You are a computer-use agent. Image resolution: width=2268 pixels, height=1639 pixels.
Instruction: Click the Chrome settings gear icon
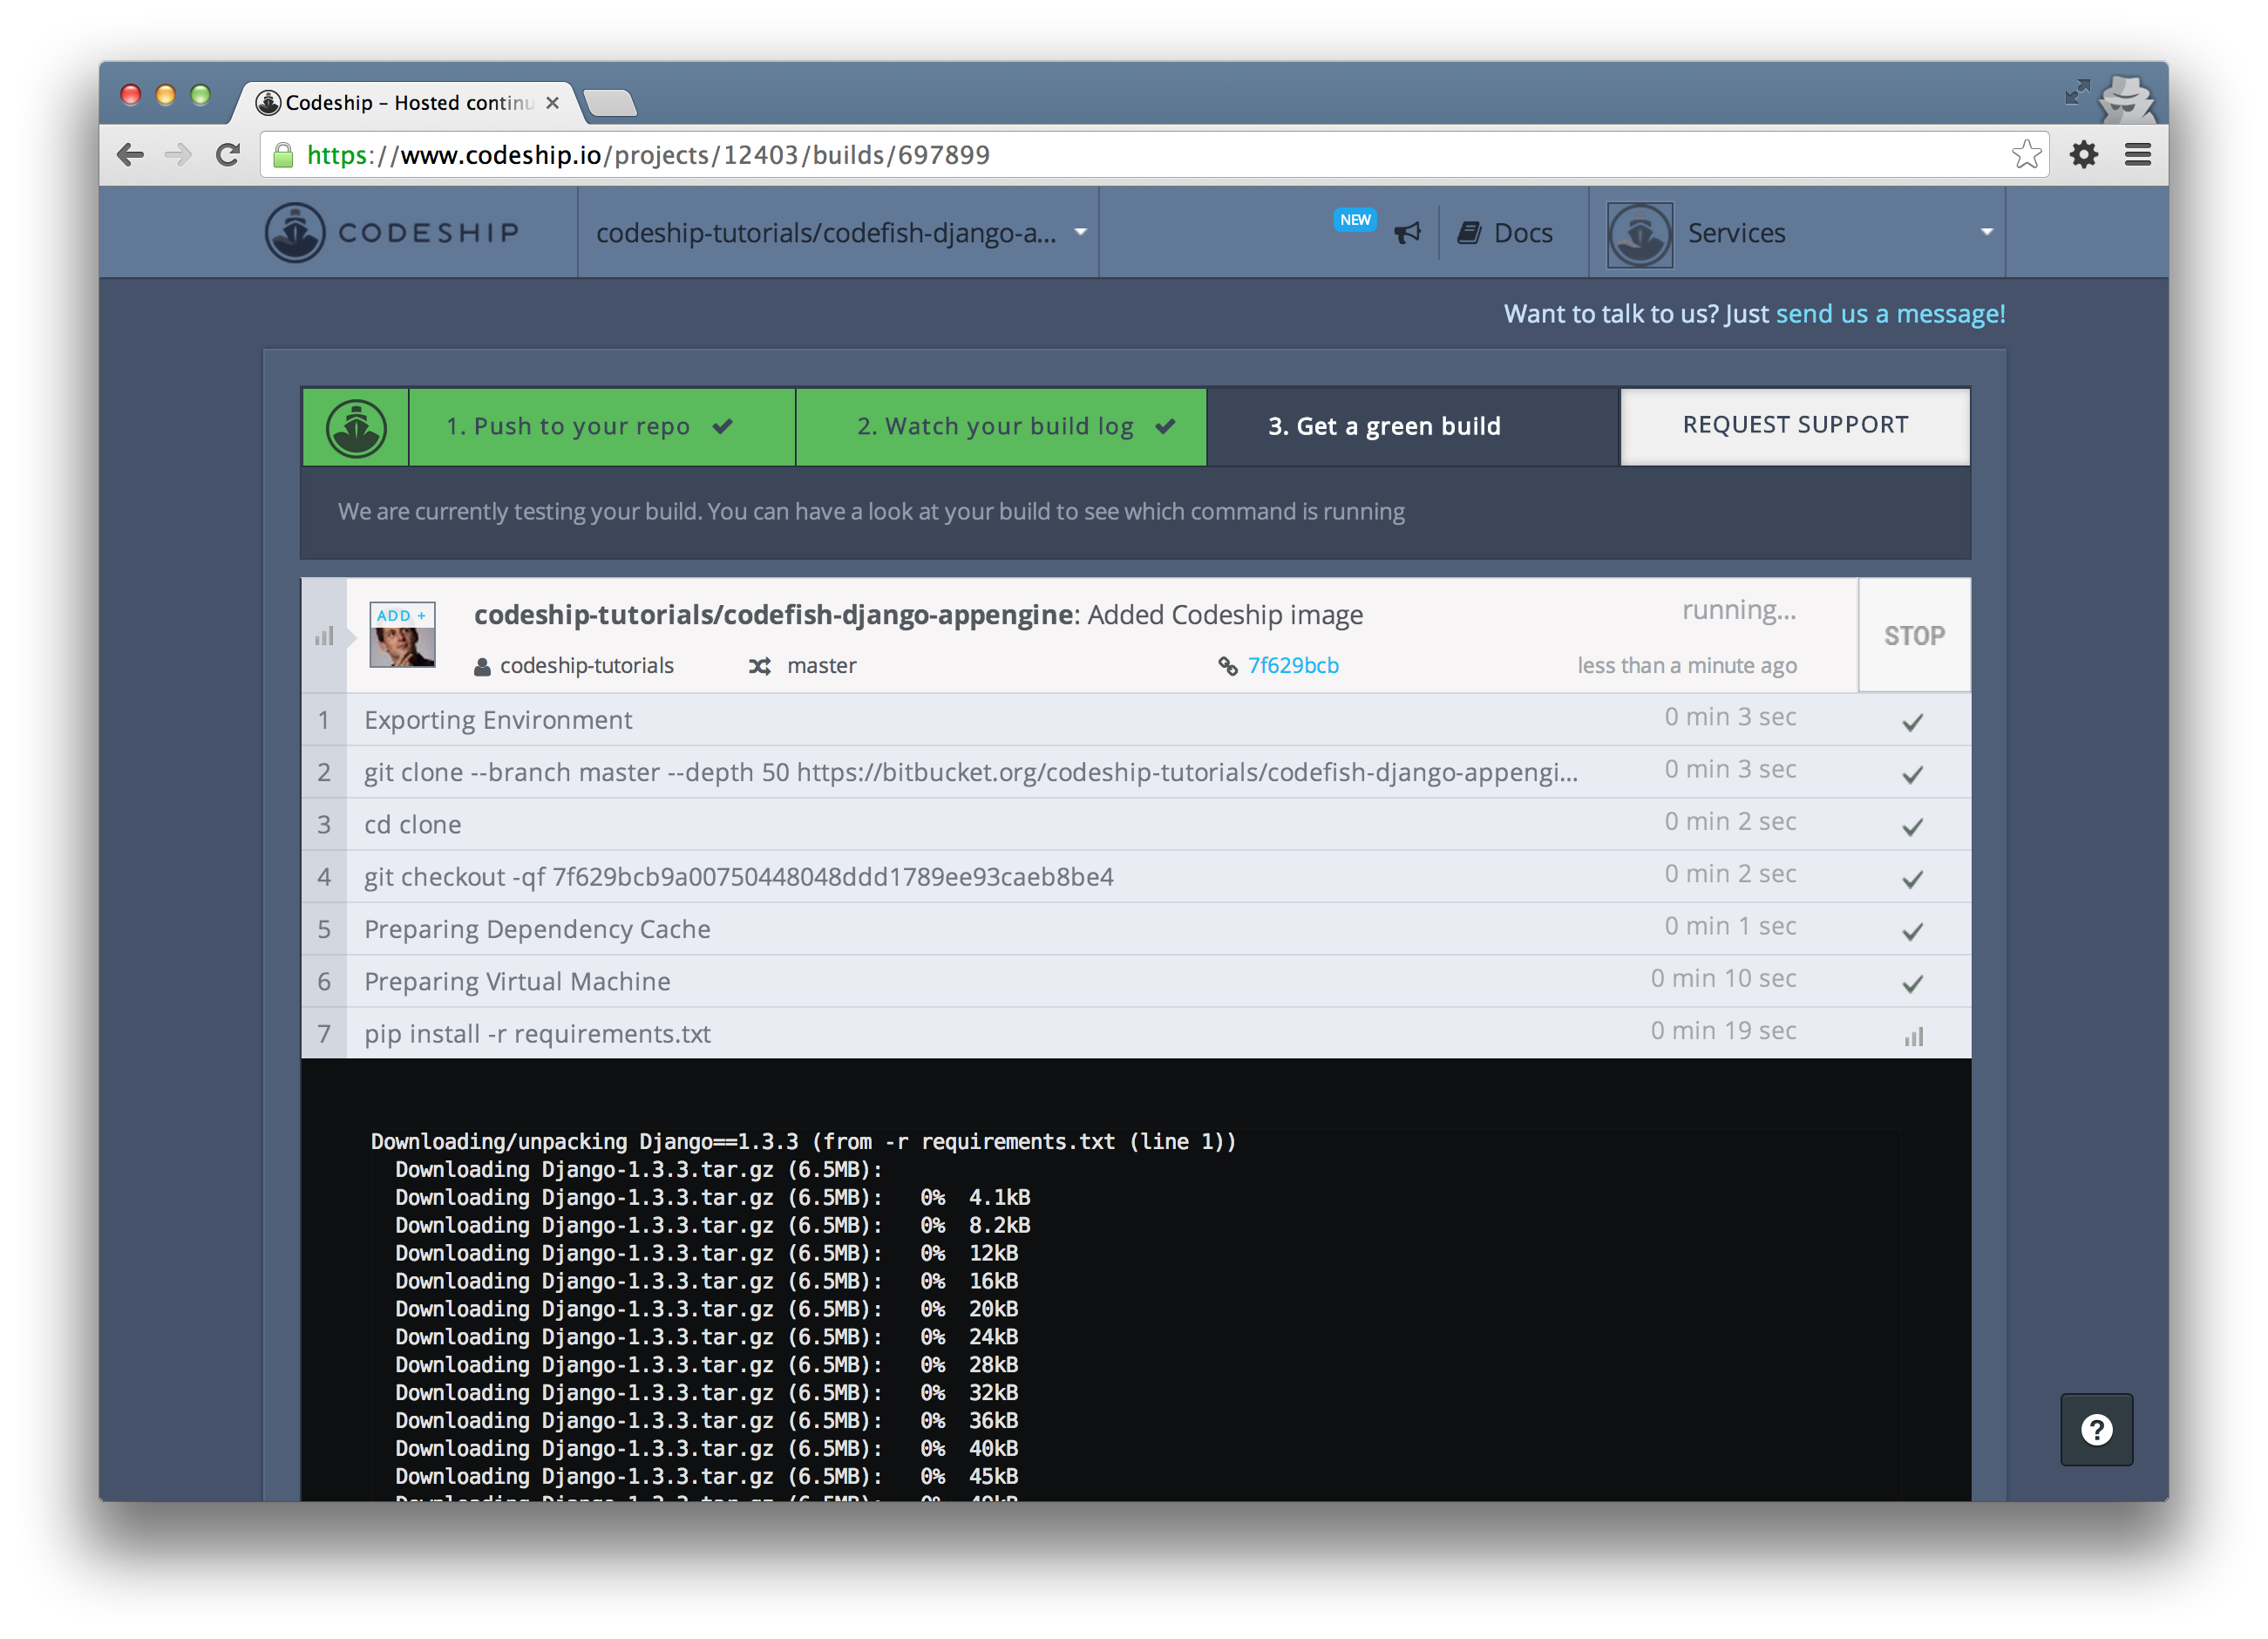coord(2084,154)
